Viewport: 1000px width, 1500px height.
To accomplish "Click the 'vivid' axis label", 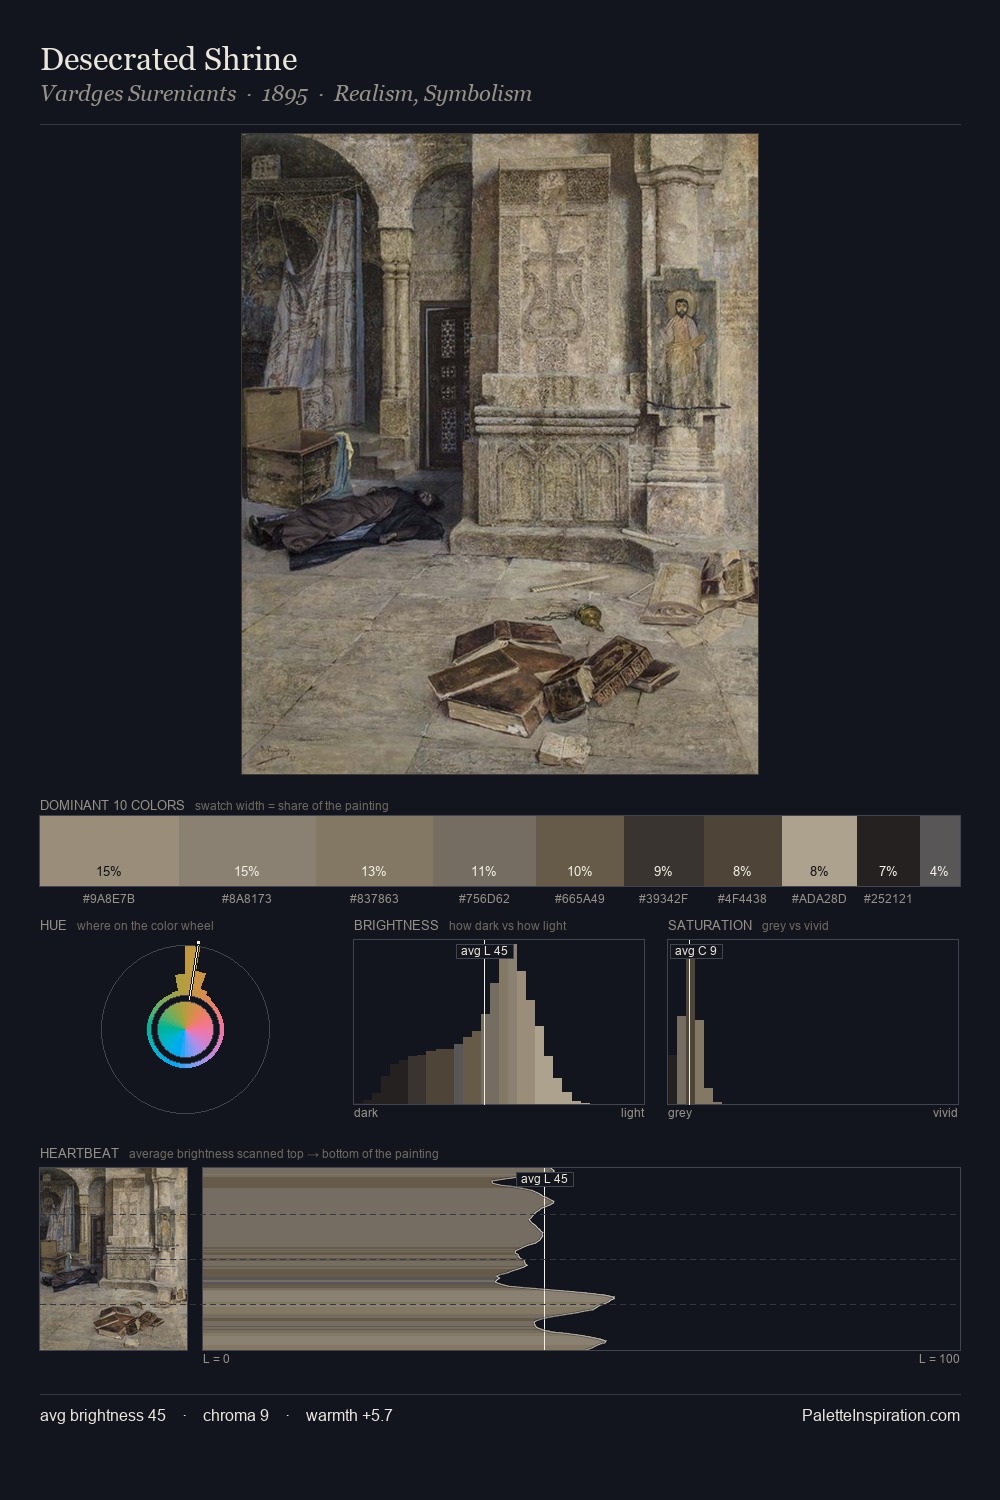I will (945, 1113).
